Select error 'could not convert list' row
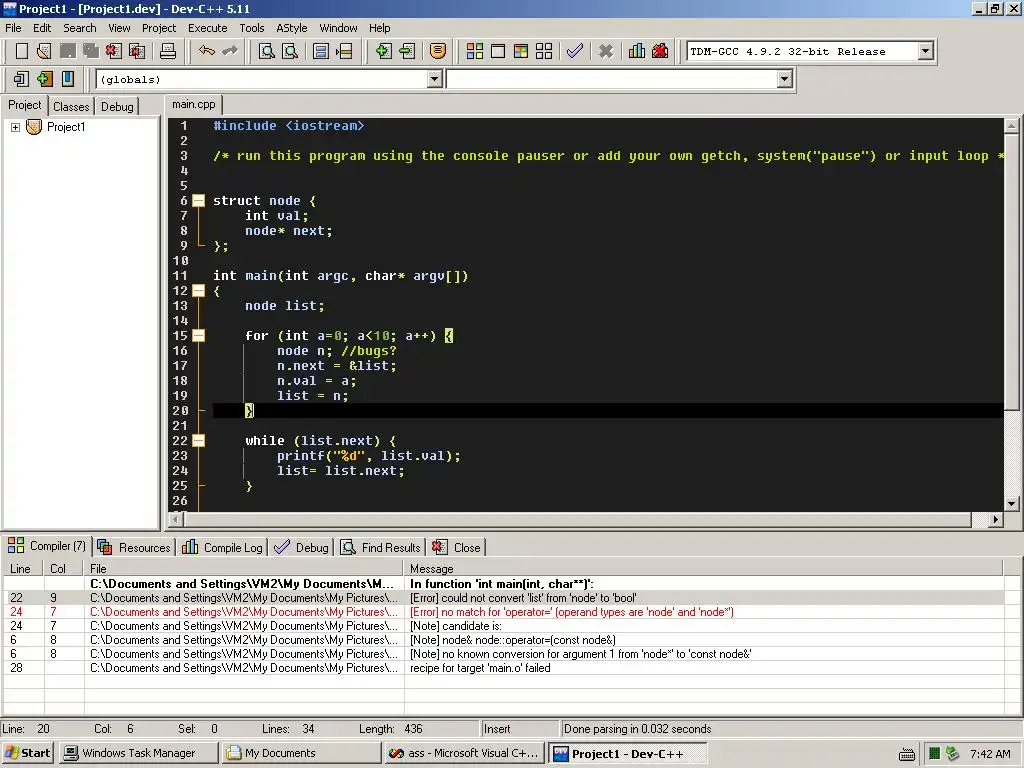The width and height of the screenshot is (1024, 768). coord(503,598)
